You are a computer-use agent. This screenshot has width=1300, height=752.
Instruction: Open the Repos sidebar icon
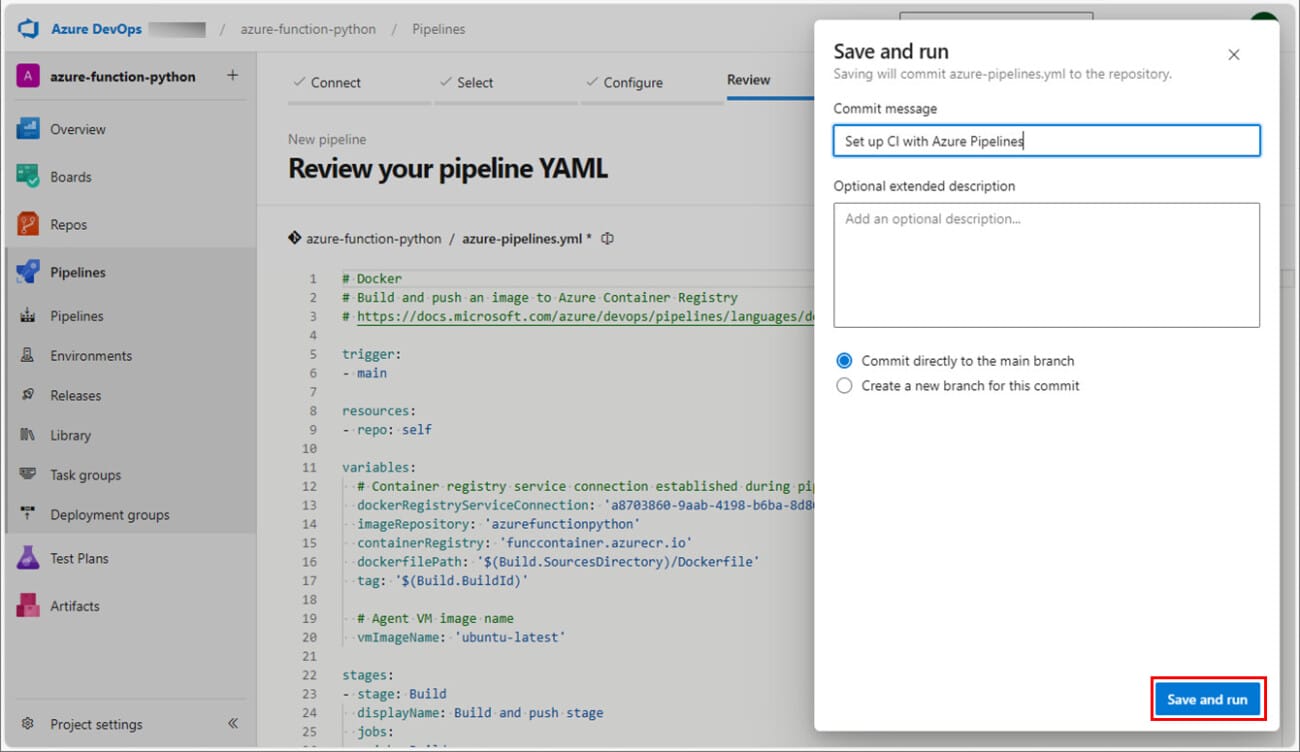[28, 224]
